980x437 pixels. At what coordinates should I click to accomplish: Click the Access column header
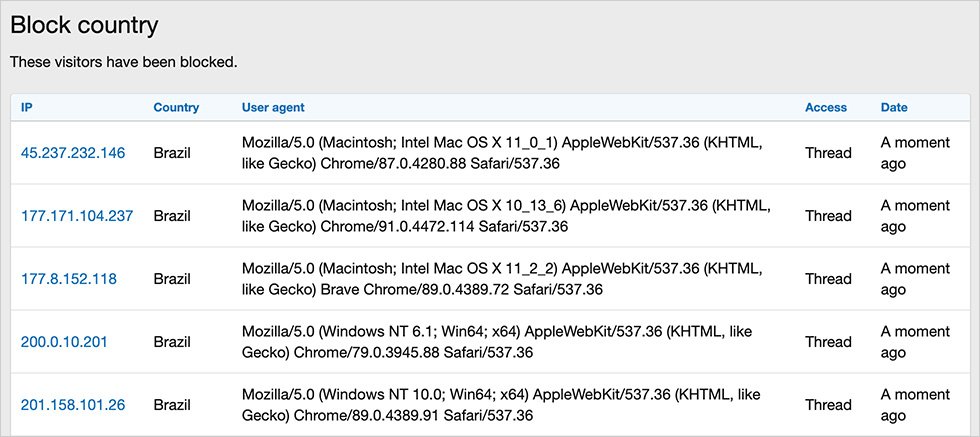click(825, 108)
